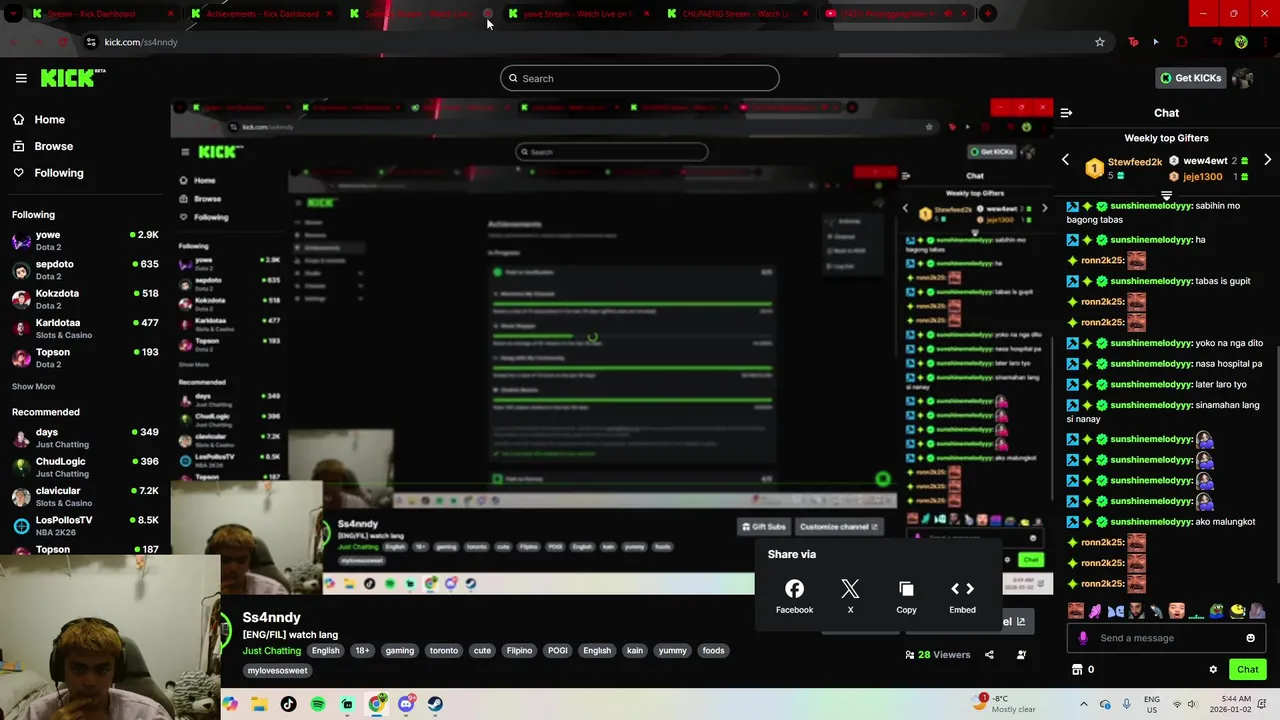Insert the yellow duck quick emote
Image resolution: width=1280 pixels, height=720 pixels.
[1238, 611]
